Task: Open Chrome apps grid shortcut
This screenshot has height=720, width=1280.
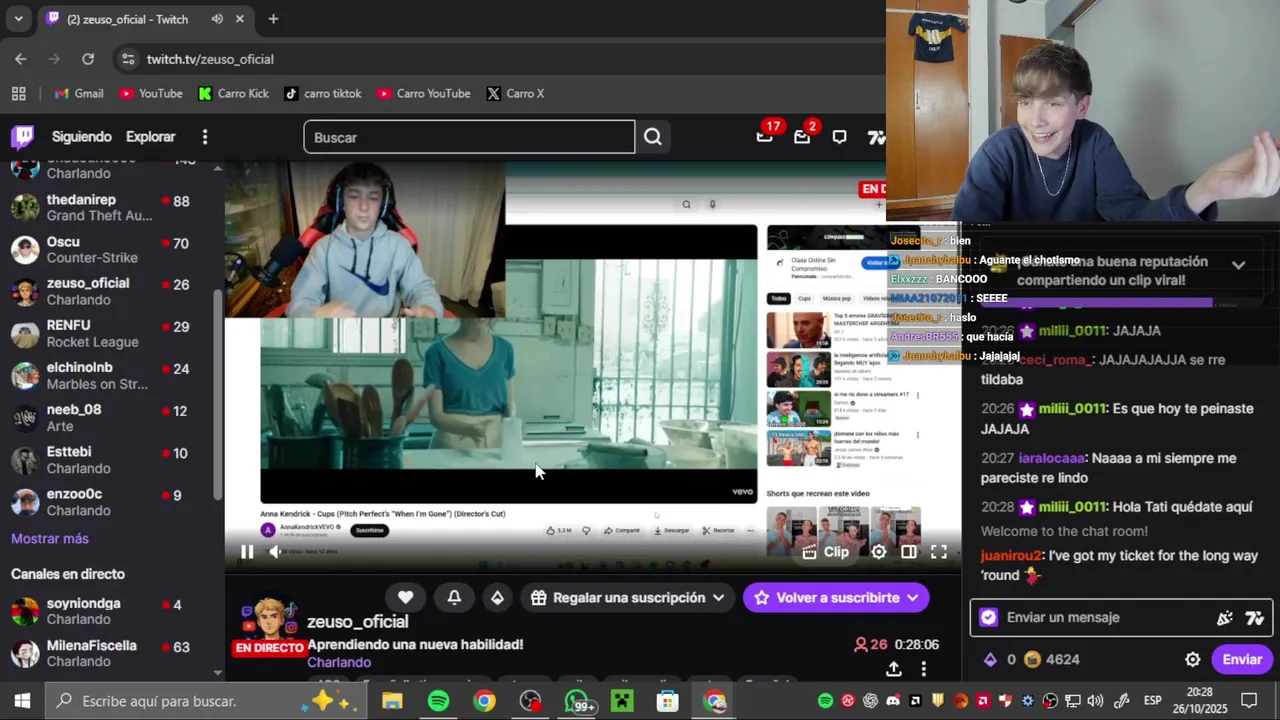Action: point(18,93)
